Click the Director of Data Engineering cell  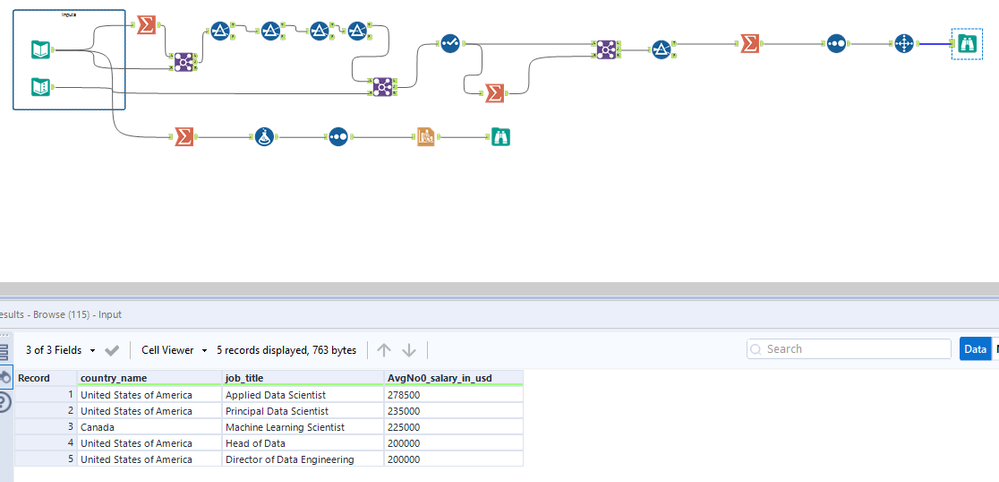coord(303,459)
